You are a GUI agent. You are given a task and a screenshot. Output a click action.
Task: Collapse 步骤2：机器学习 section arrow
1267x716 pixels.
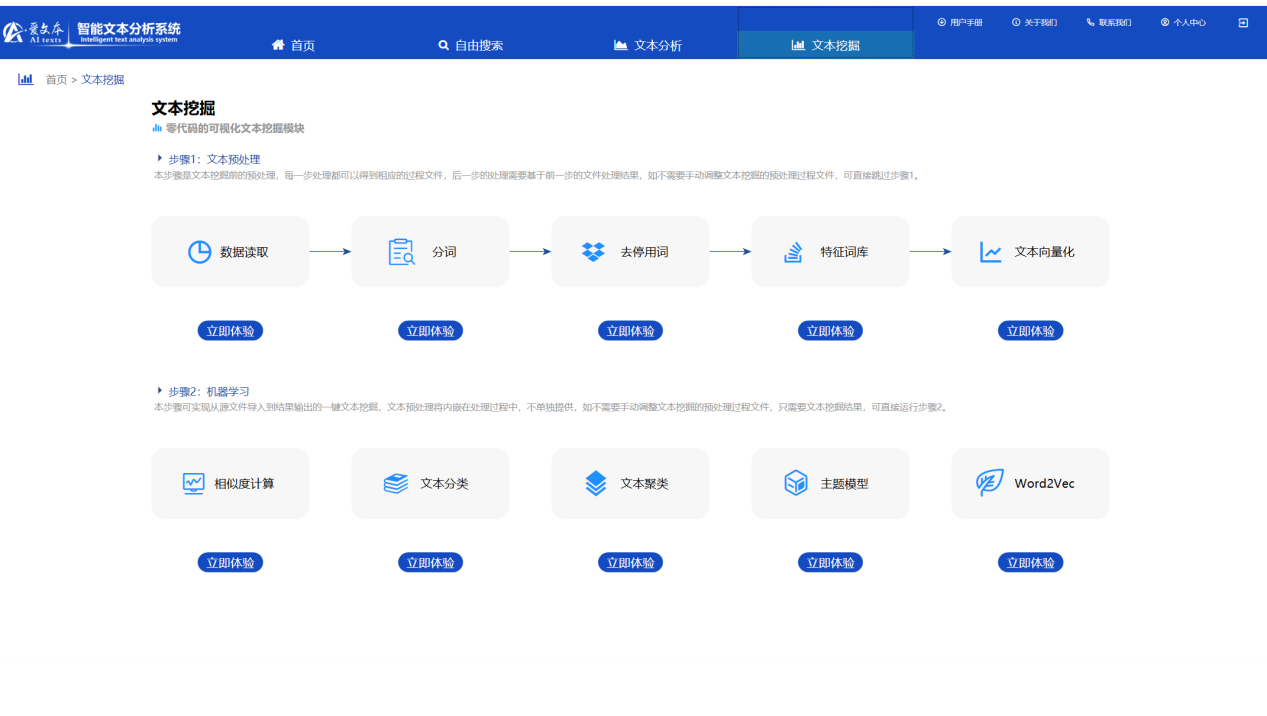(159, 390)
